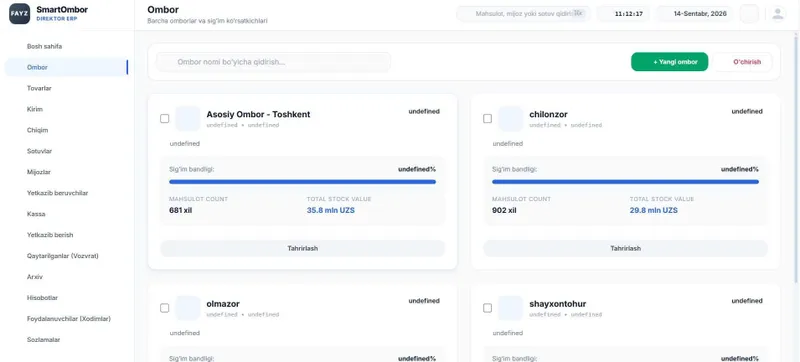Screen dimensions: 800x362
Task: Click the page vertical scrollbar
Action: tap(796, 158)
